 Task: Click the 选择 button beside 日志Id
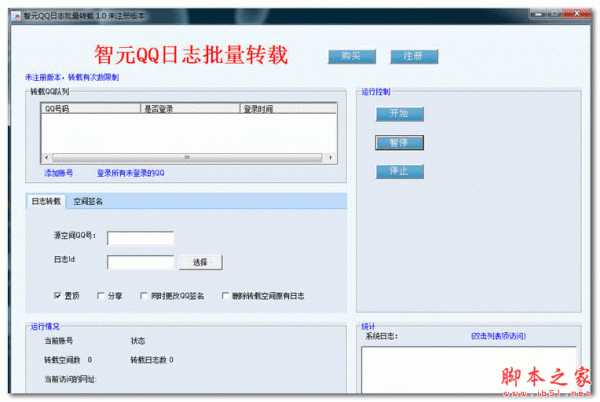201,262
